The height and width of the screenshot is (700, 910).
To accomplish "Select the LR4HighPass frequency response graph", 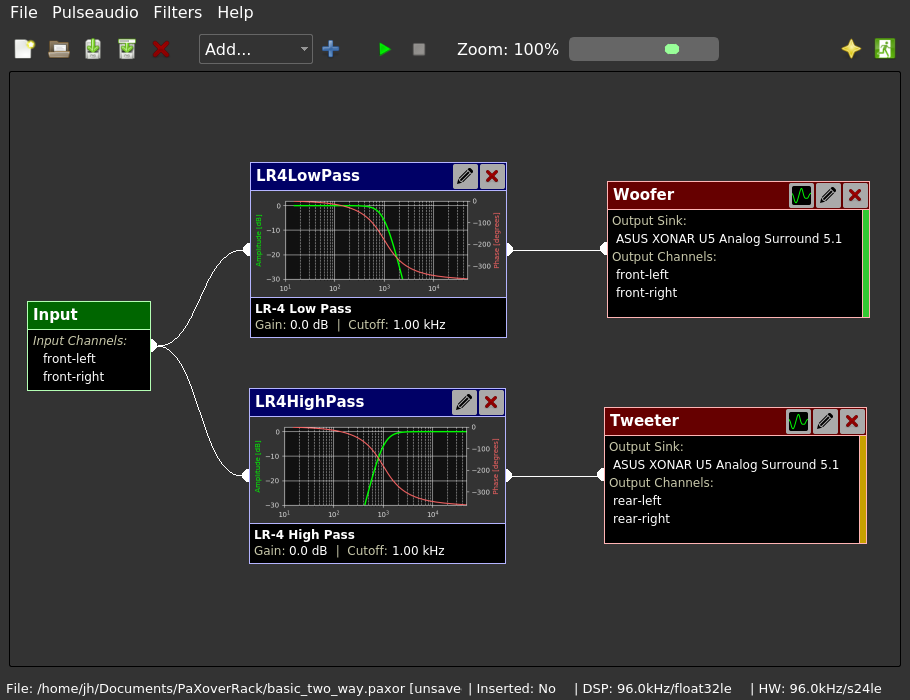I will tap(377, 468).
